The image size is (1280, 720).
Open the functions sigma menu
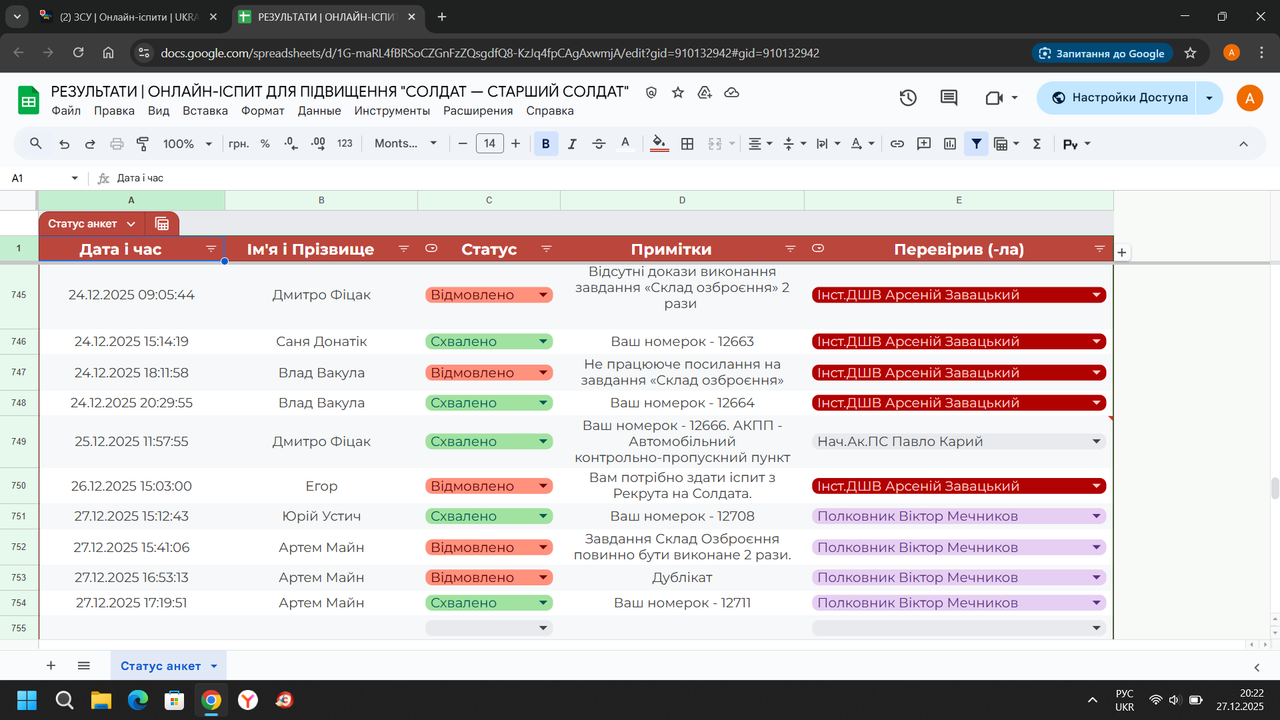click(x=1037, y=144)
